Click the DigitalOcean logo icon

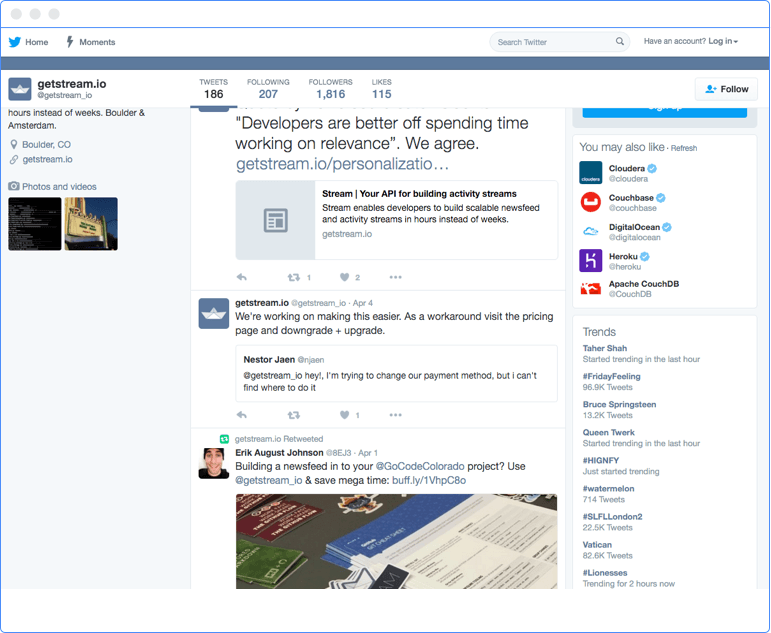591,231
